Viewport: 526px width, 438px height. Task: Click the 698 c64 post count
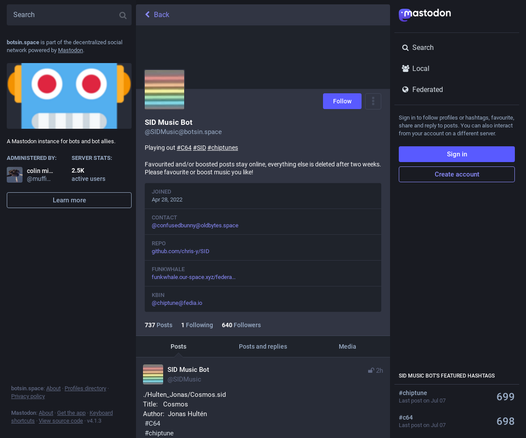(506, 421)
